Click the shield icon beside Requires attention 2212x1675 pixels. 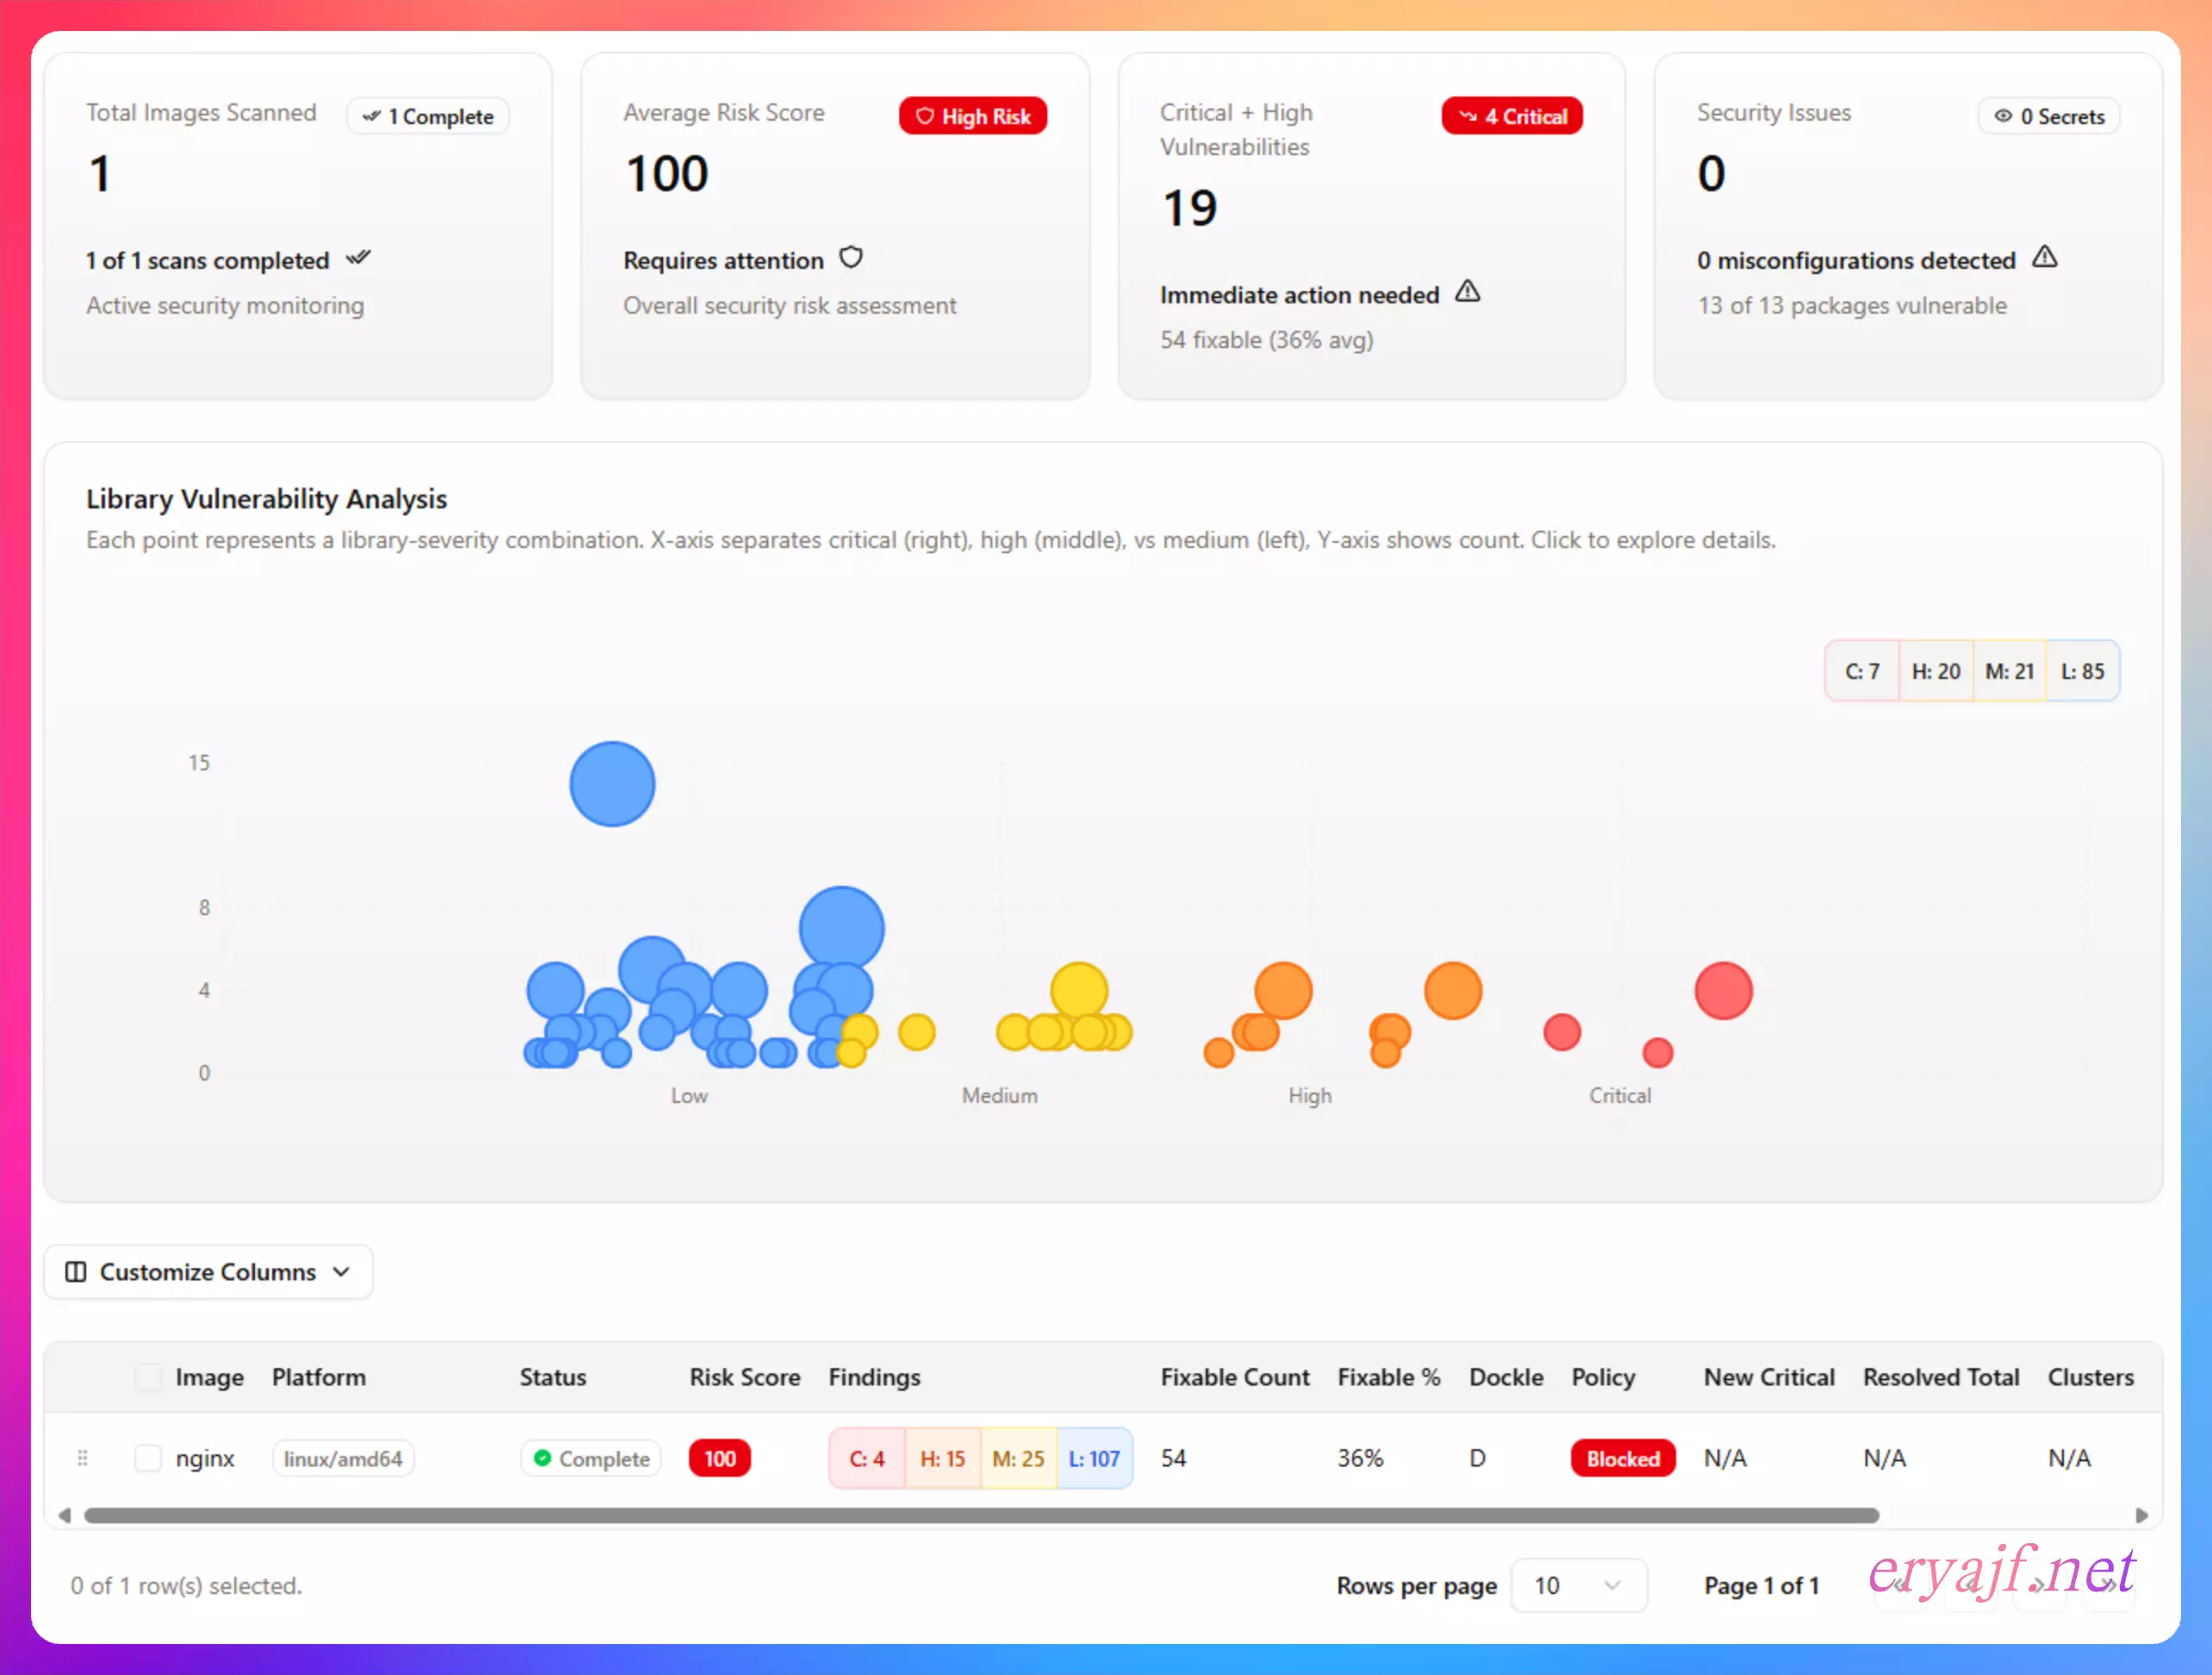click(851, 258)
